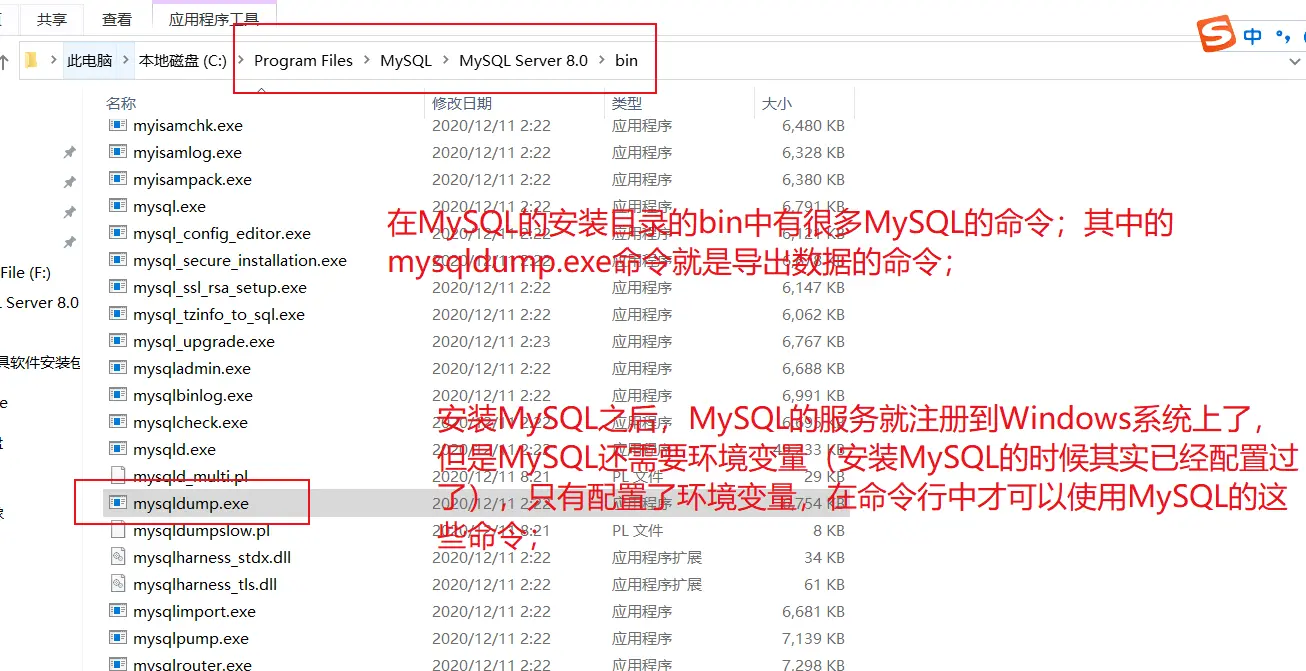The width and height of the screenshot is (1306, 671).
Task: Click size 7,139 KB of mysqlpump.exe
Action: point(813,639)
